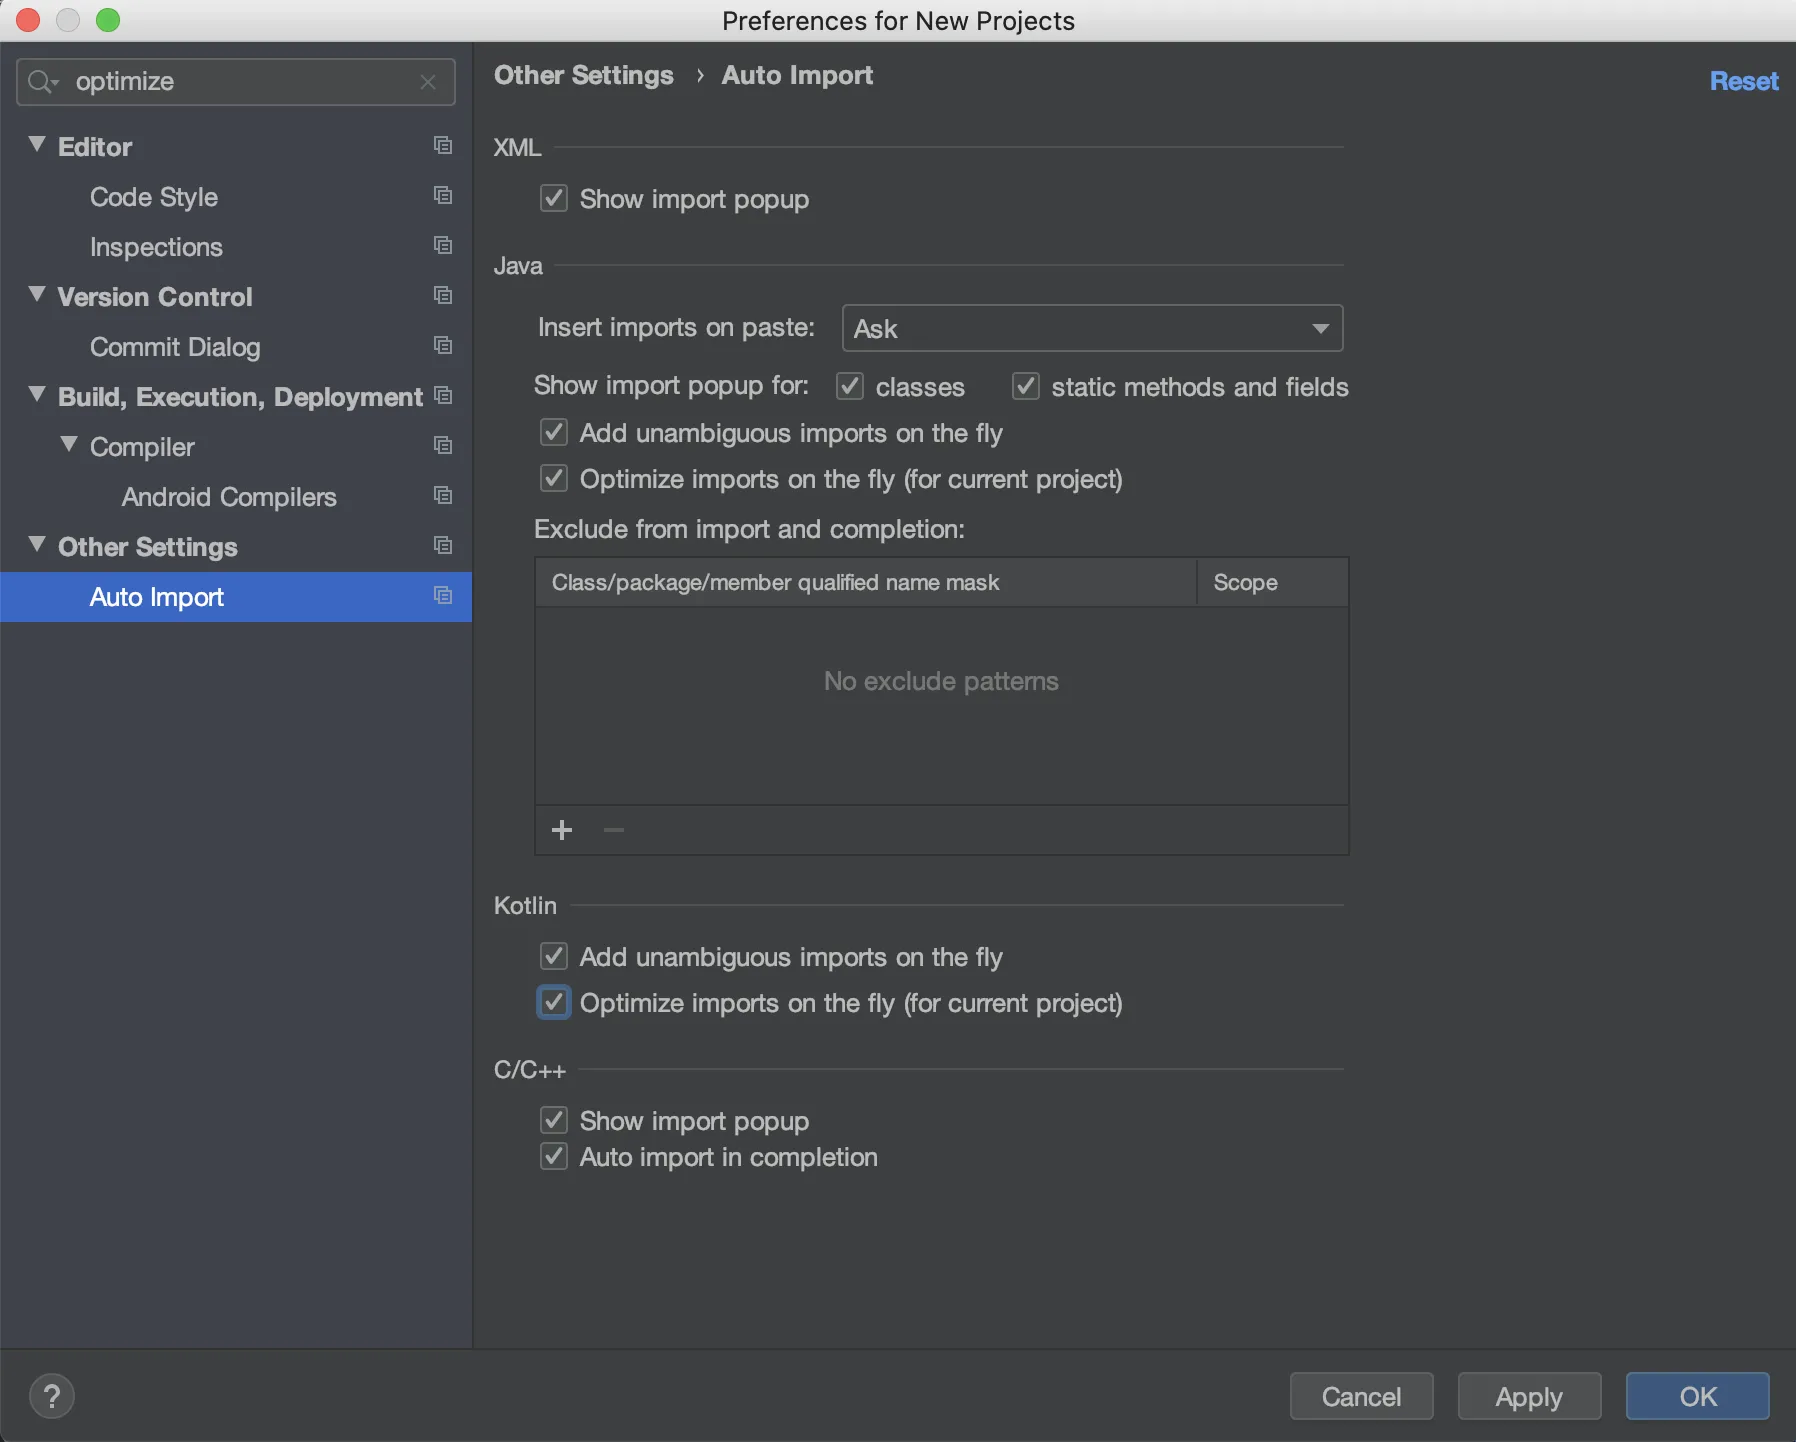Click the copy icon beside Android Compilers
1796x1442 pixels.
tap(443, 496)
